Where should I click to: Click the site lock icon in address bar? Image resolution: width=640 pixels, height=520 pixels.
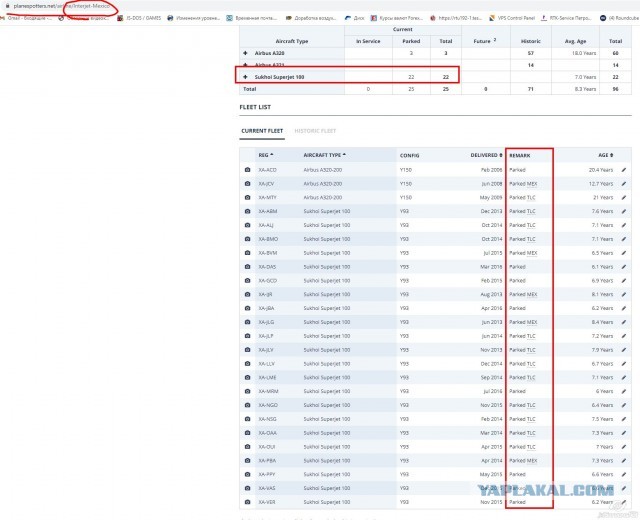point(7,6)
